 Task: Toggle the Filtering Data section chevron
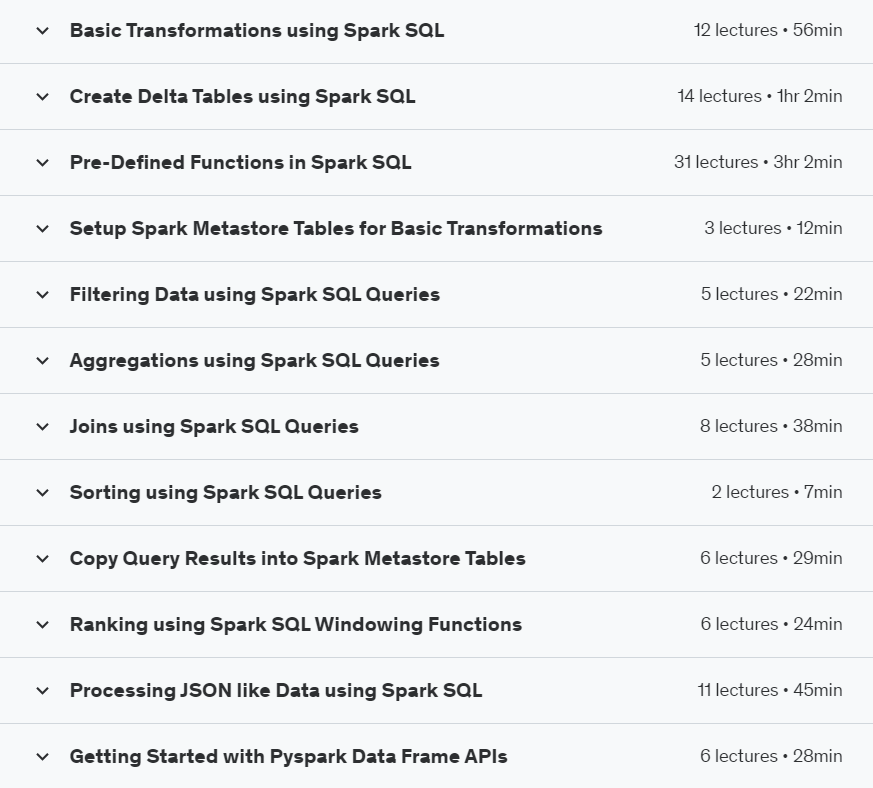pos(42,295)
